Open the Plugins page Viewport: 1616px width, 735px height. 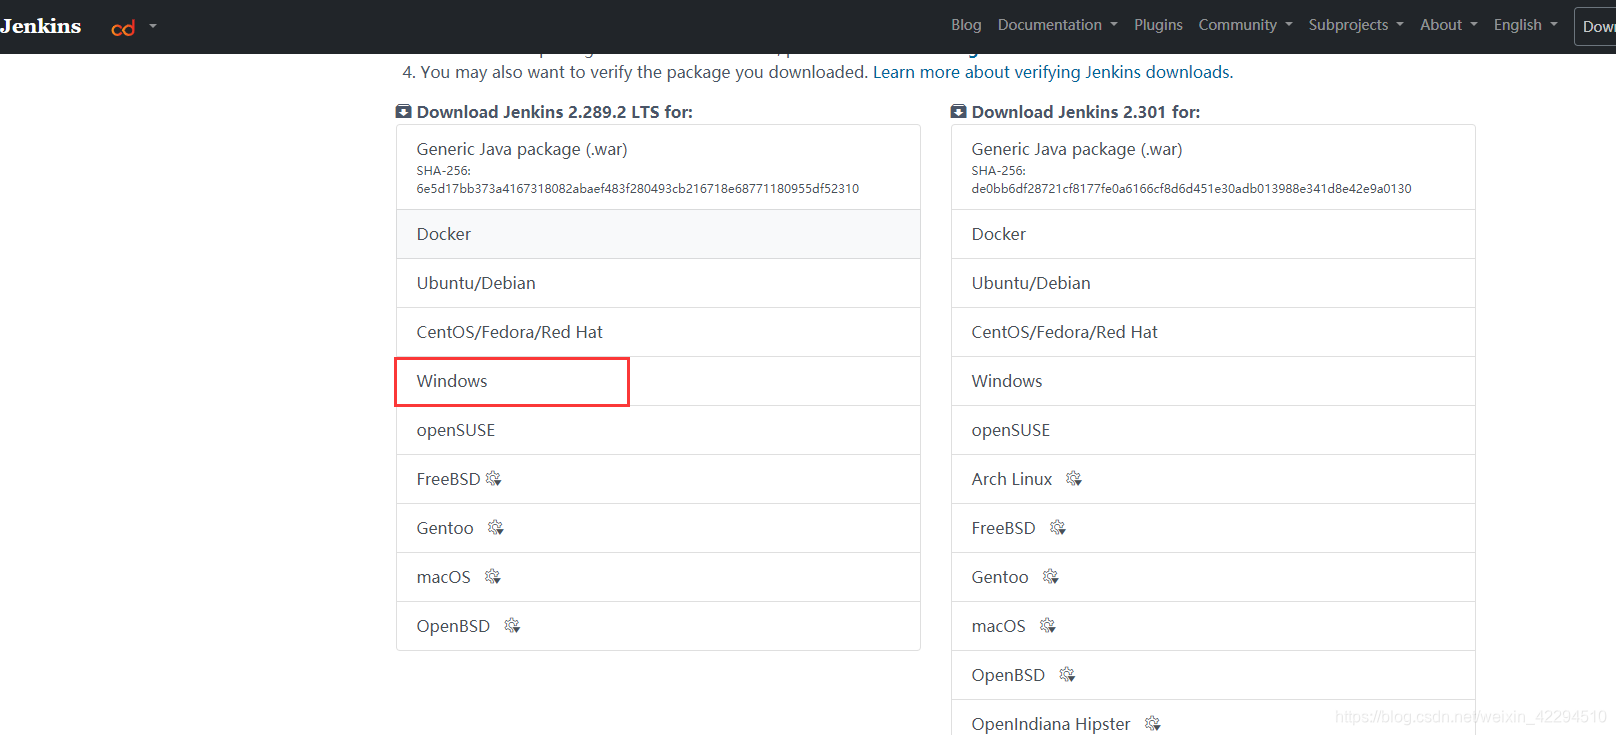pos(1158,25)
